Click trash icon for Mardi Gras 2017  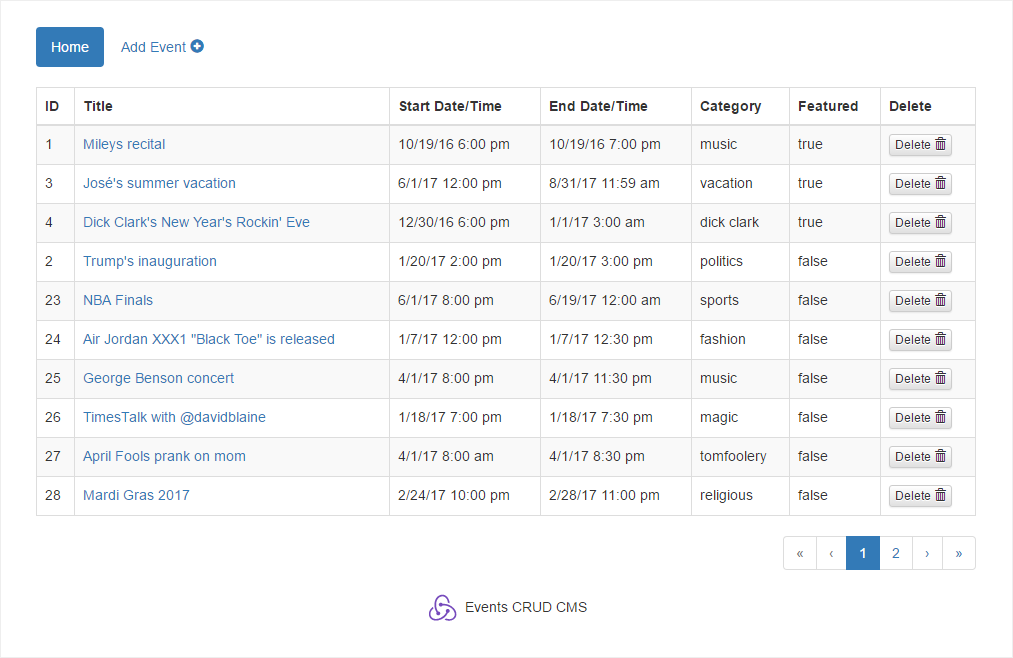(940, 495)
